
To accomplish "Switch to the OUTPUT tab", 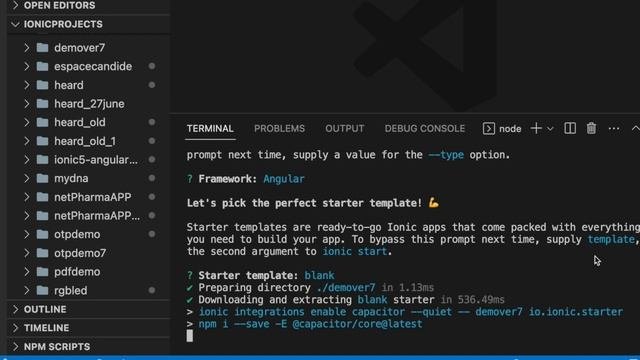I will (x=344, y=129).
